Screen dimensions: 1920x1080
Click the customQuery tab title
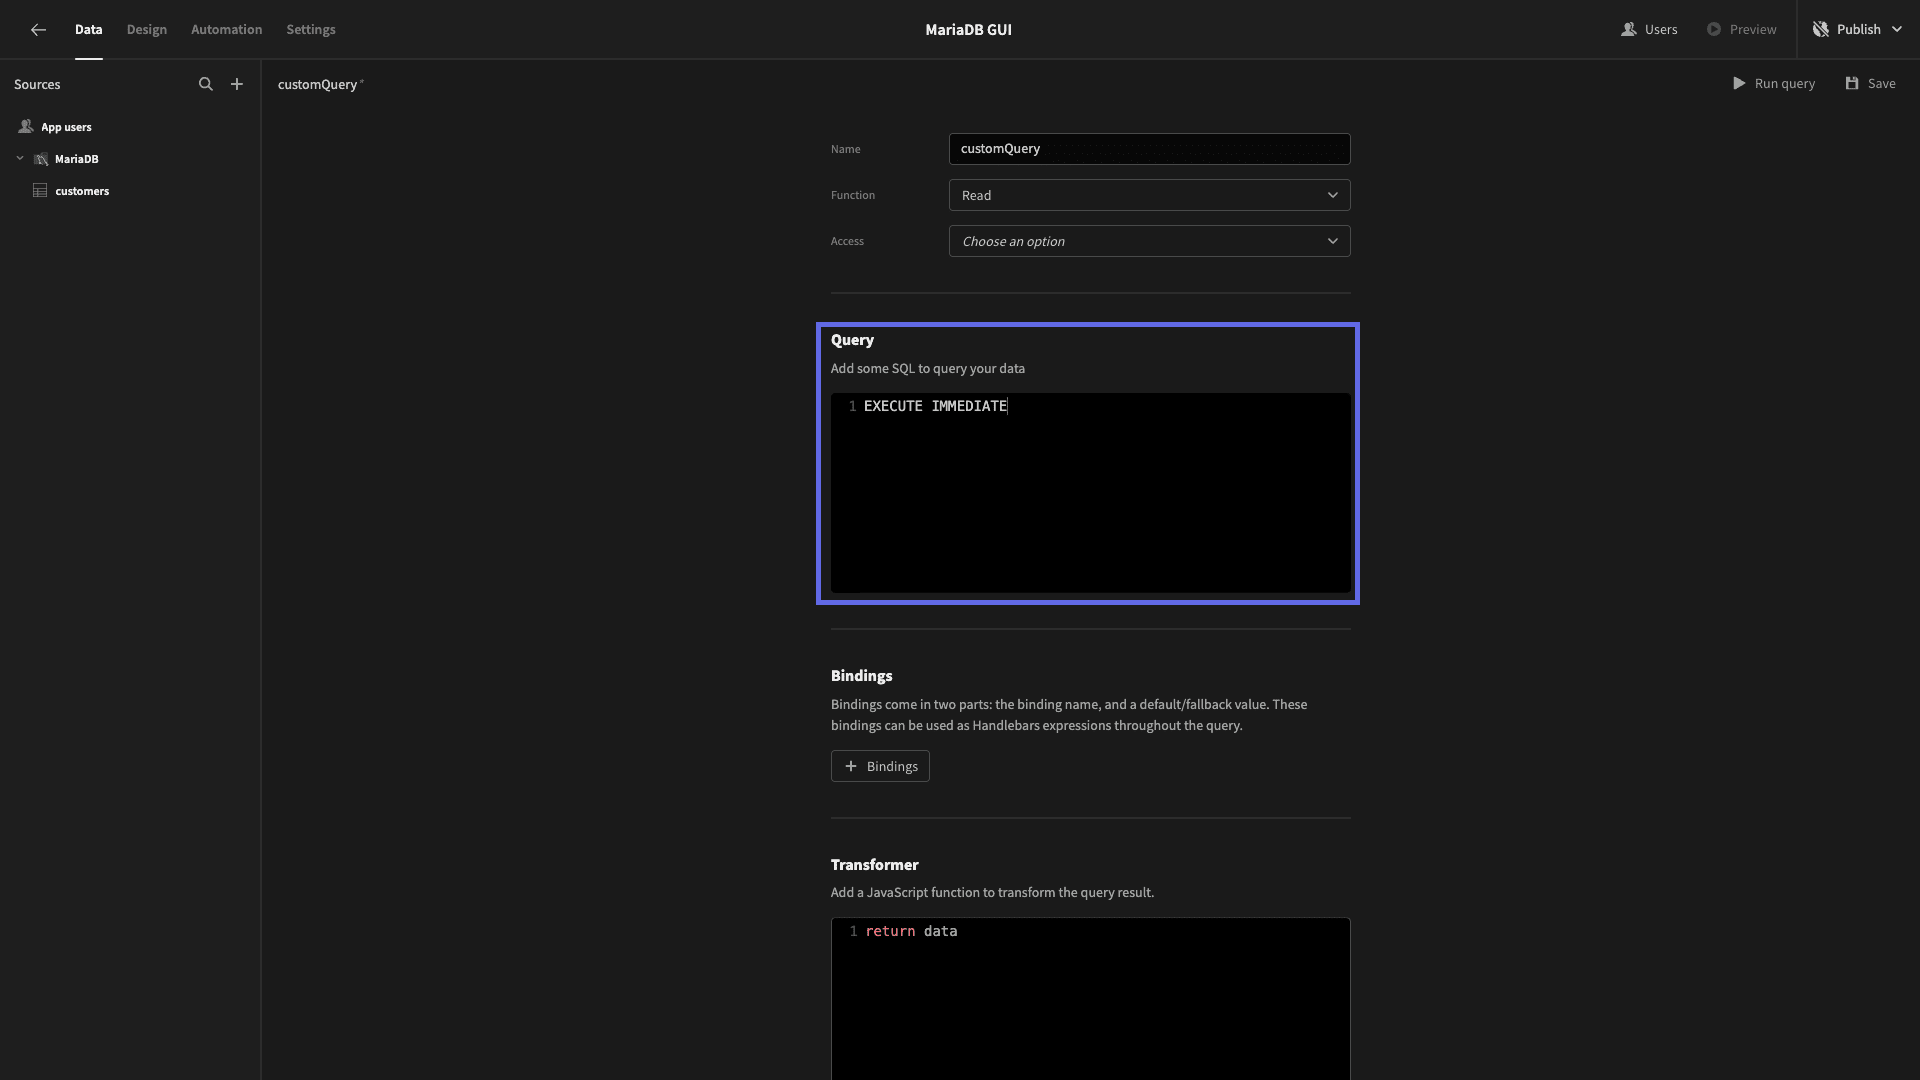click(318, 85)
